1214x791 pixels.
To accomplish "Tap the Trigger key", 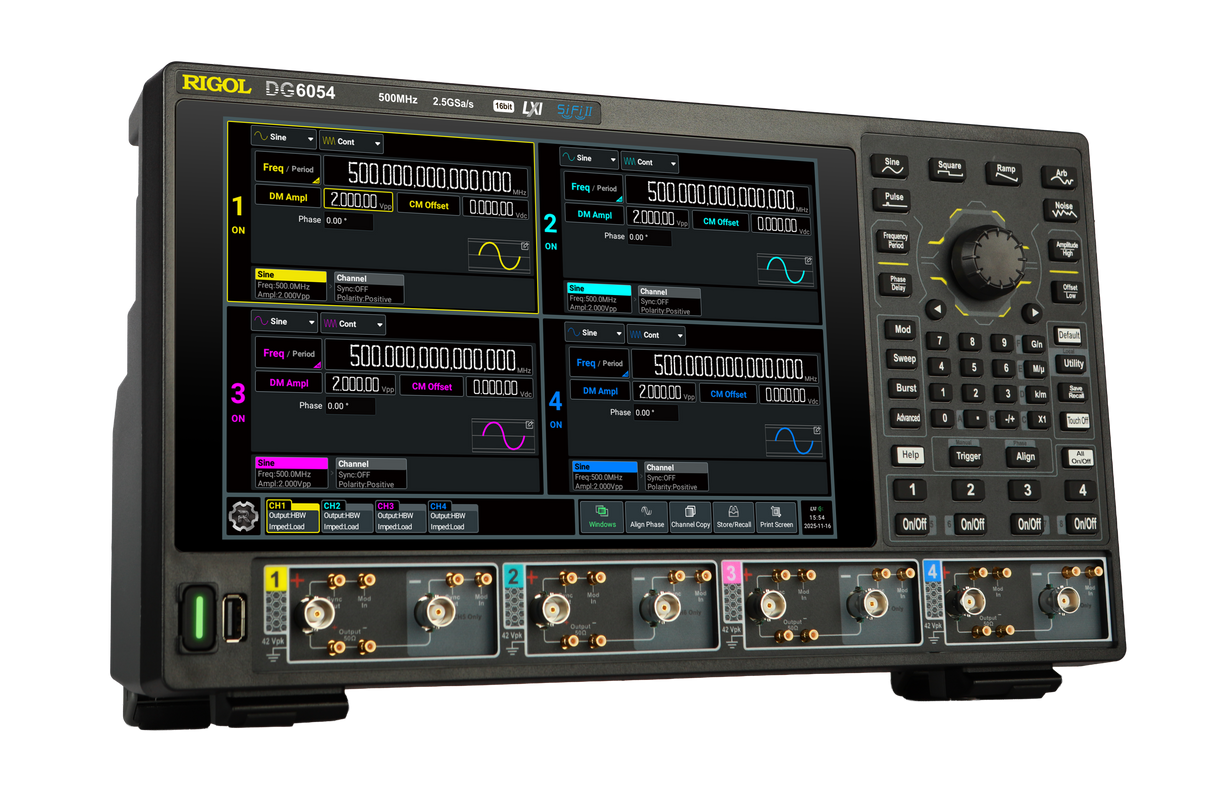I will click(x=968, y=456).
